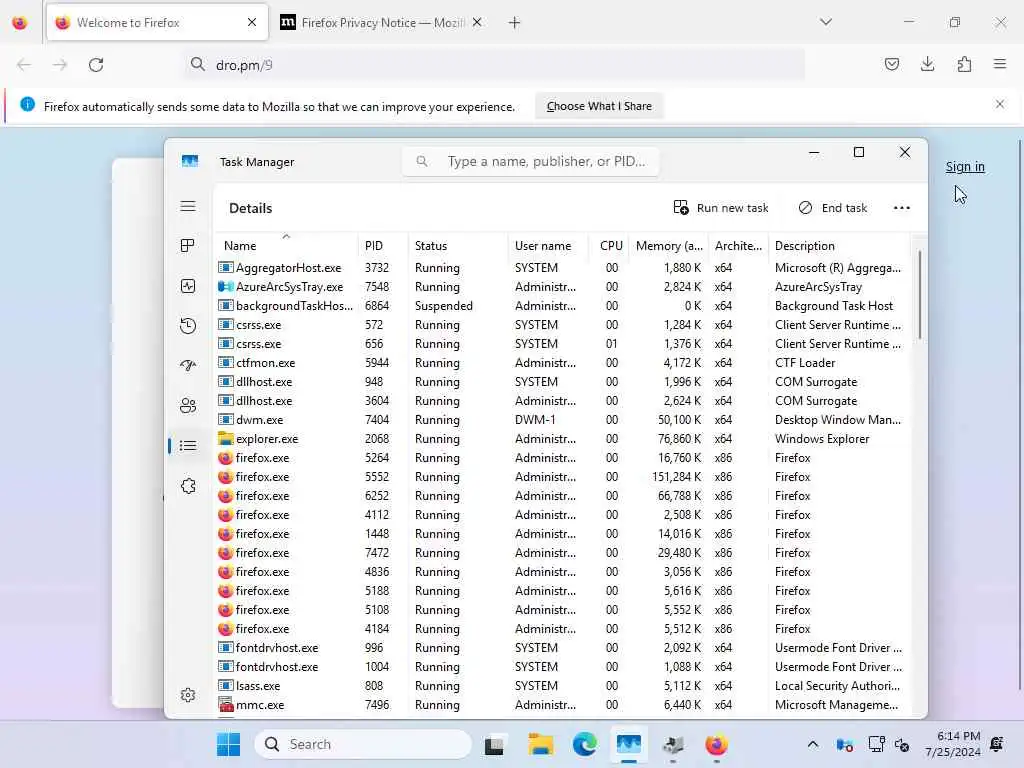
Task: Open Save to Pocket icon
Action: pyautogui.click(x=891, y=65)
